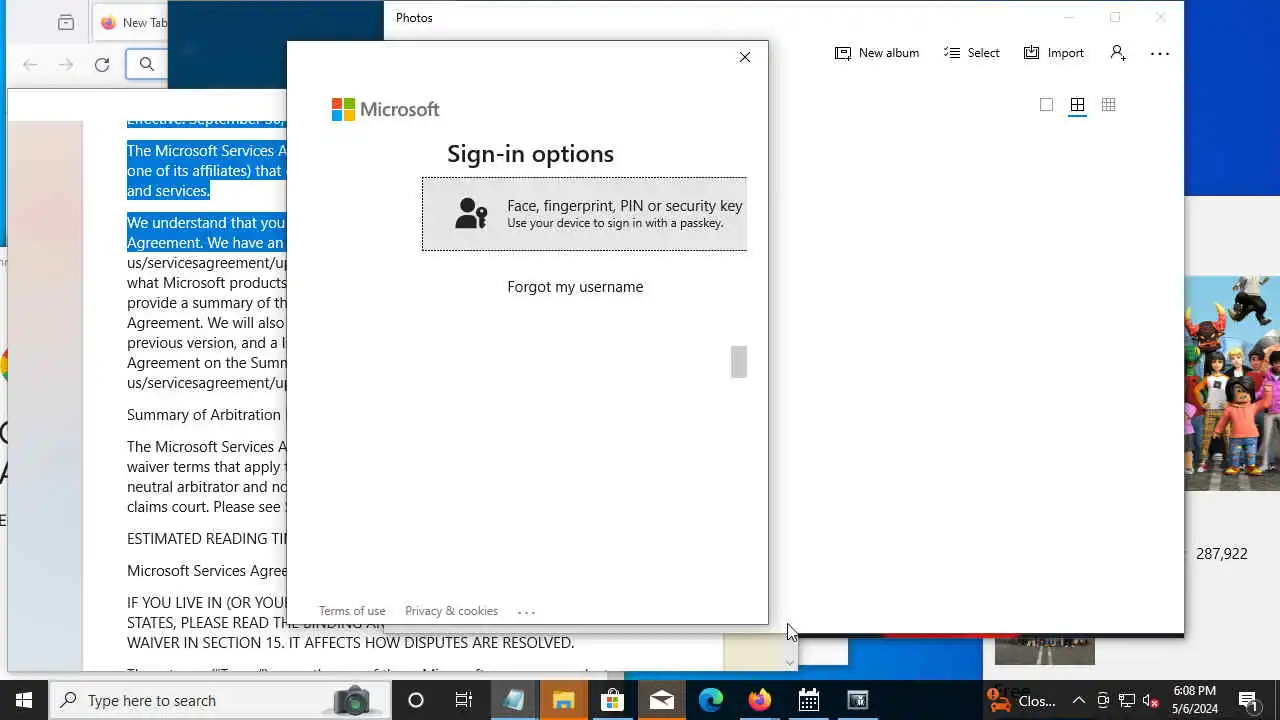Image resolution: width=1280 pixels, height=720 pixels.
Task: Create a New album in Photos
Action: click(x=877, y=53)
